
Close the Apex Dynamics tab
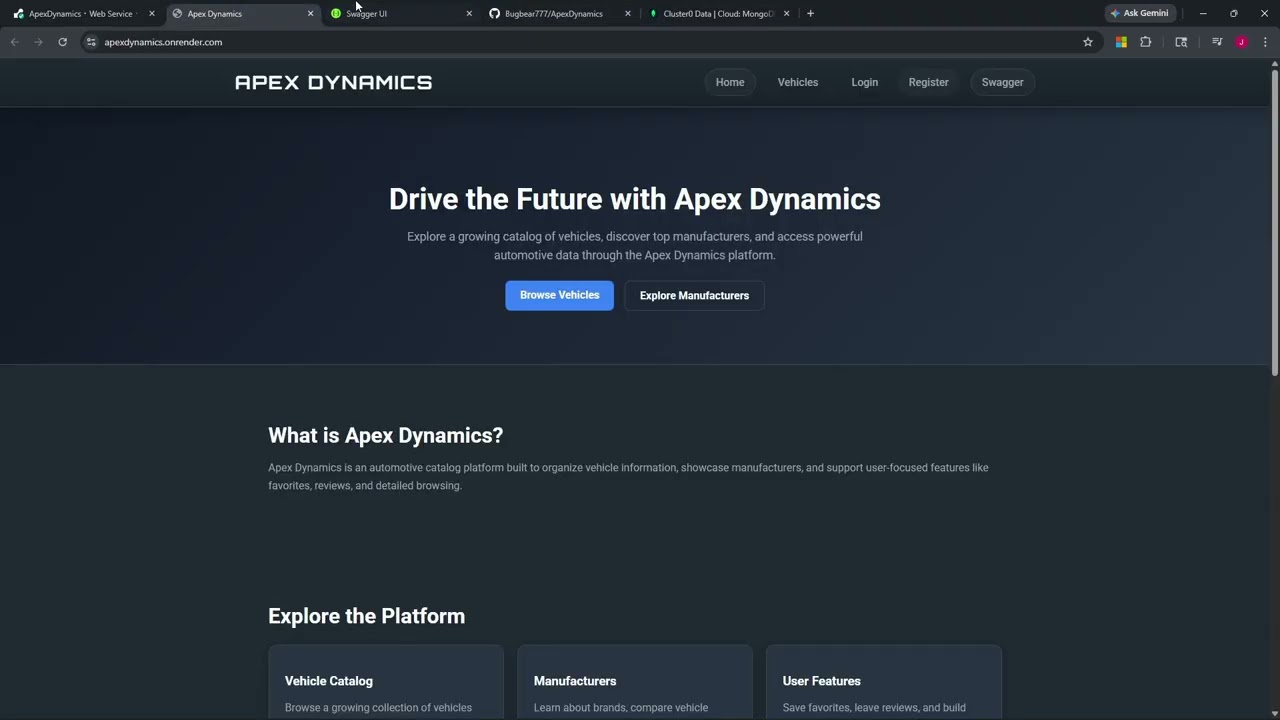(310, 14)
